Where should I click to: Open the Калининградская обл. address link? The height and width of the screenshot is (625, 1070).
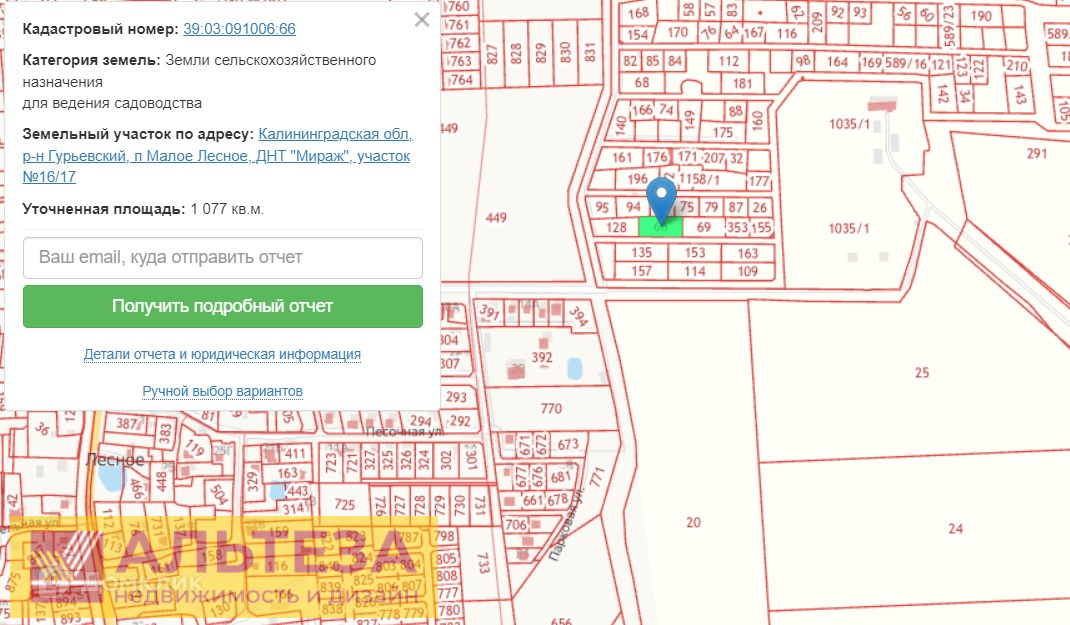(217, 156)
